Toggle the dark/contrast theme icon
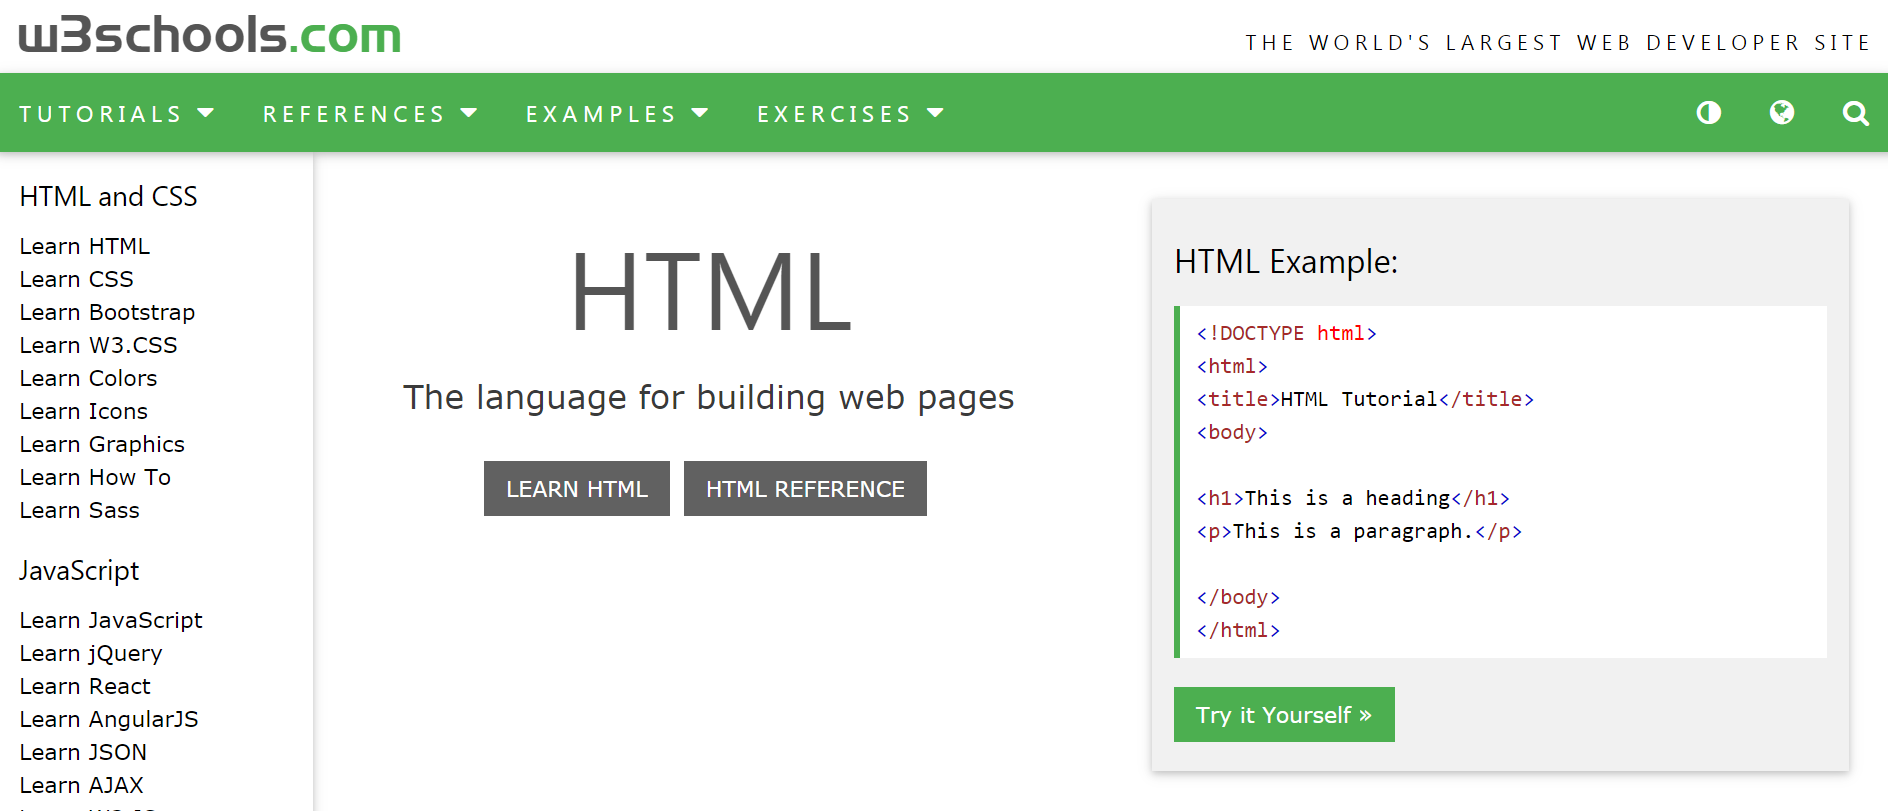The image size is (1888, 811). click(1709, 113)
